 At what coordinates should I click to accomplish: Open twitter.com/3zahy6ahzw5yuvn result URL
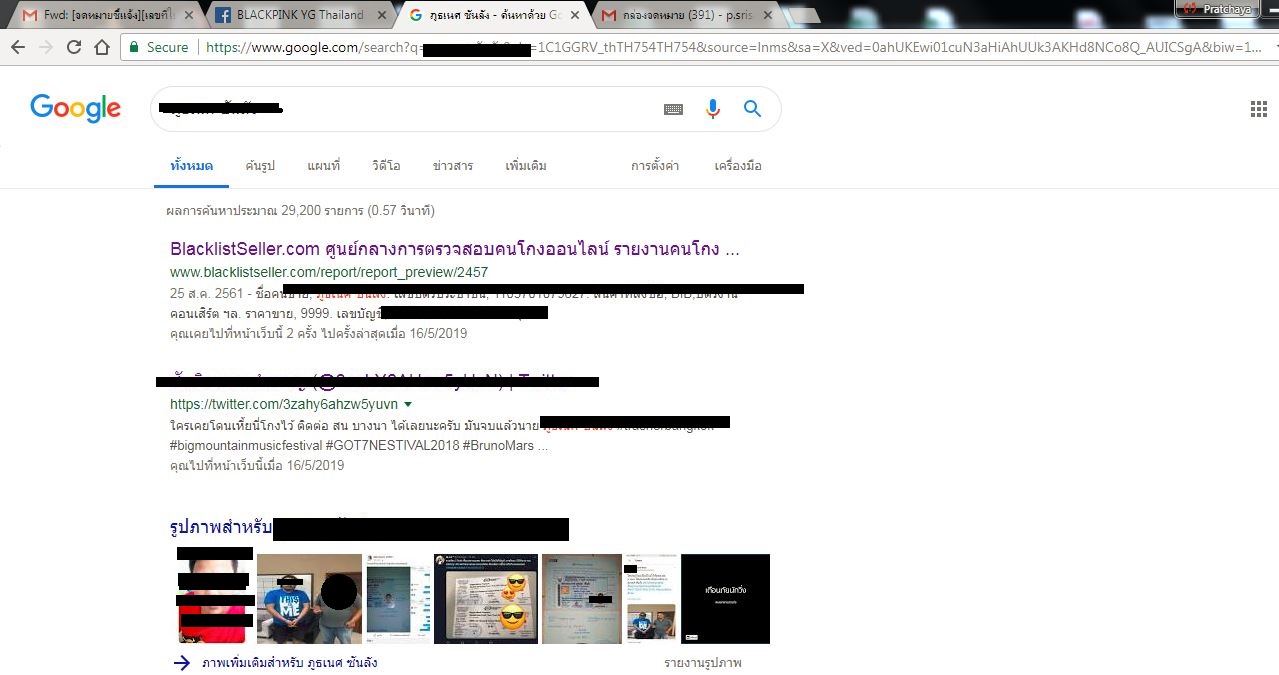283,405
